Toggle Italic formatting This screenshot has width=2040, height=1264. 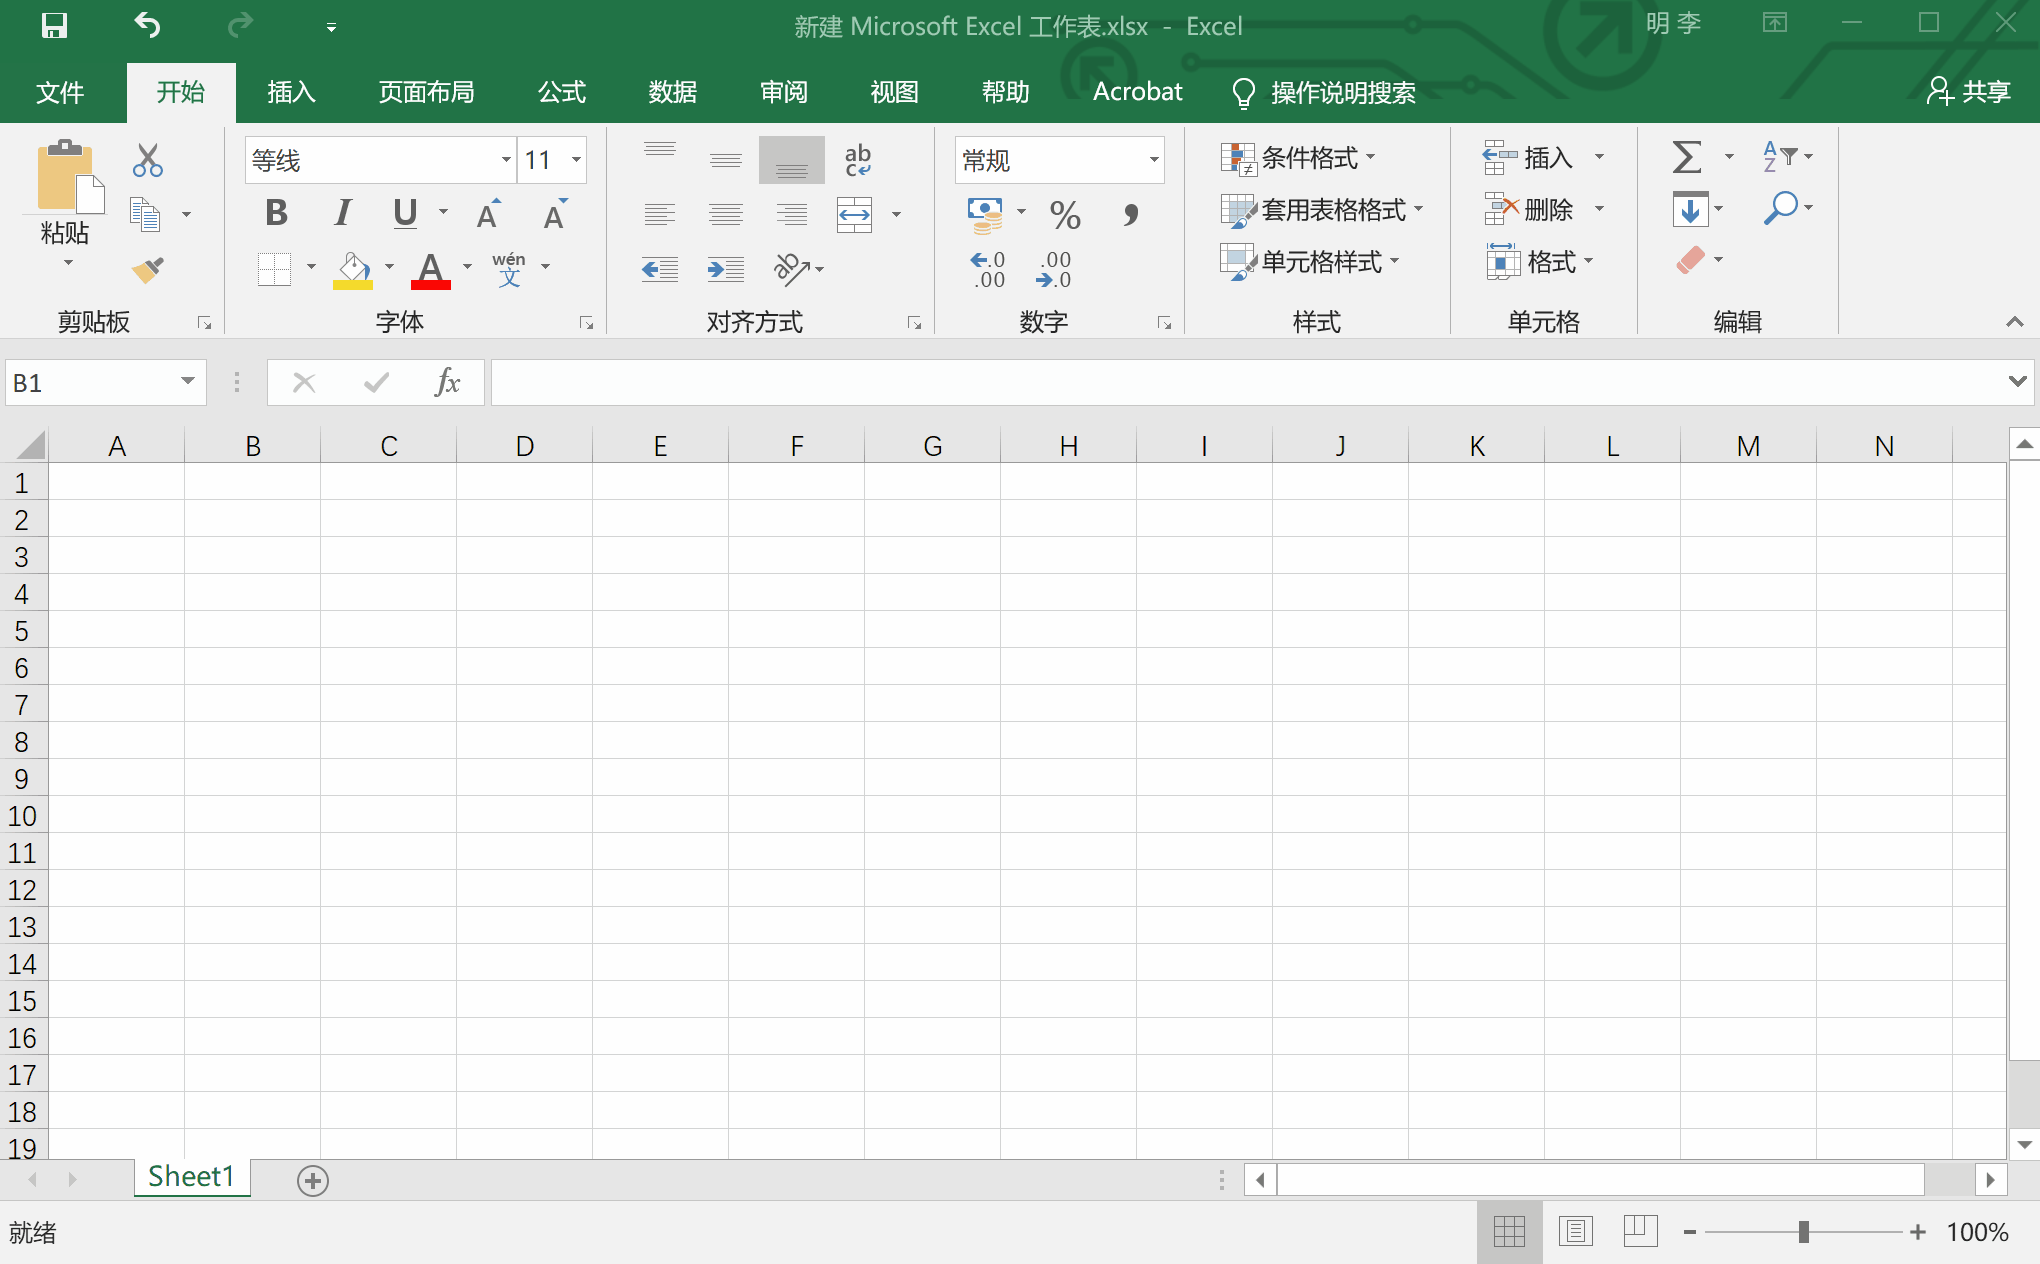(x=342, y=213)
